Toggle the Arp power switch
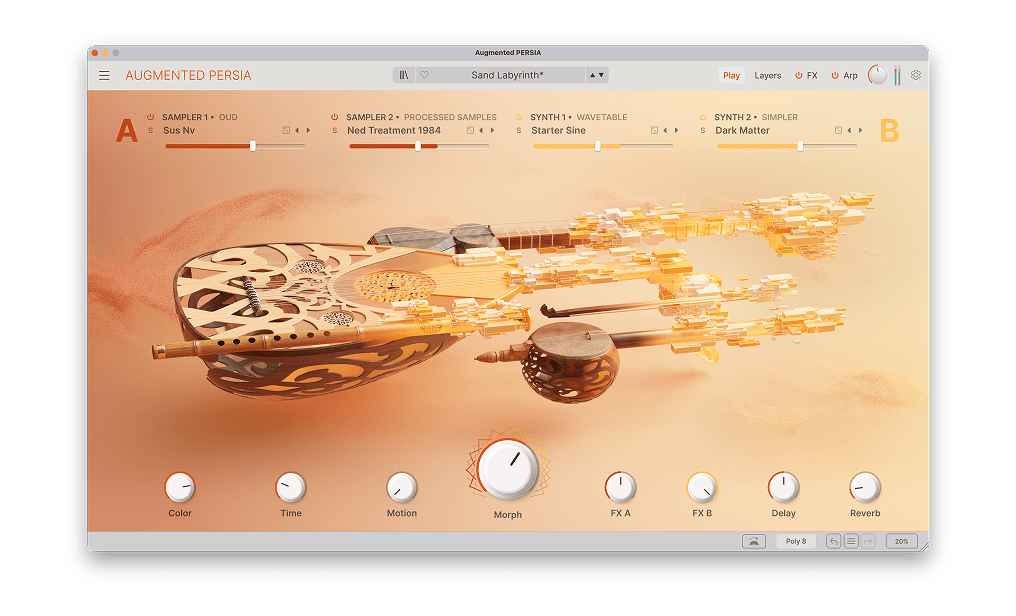The width and height of the screenshot is (1016, 616). (835, 75)
